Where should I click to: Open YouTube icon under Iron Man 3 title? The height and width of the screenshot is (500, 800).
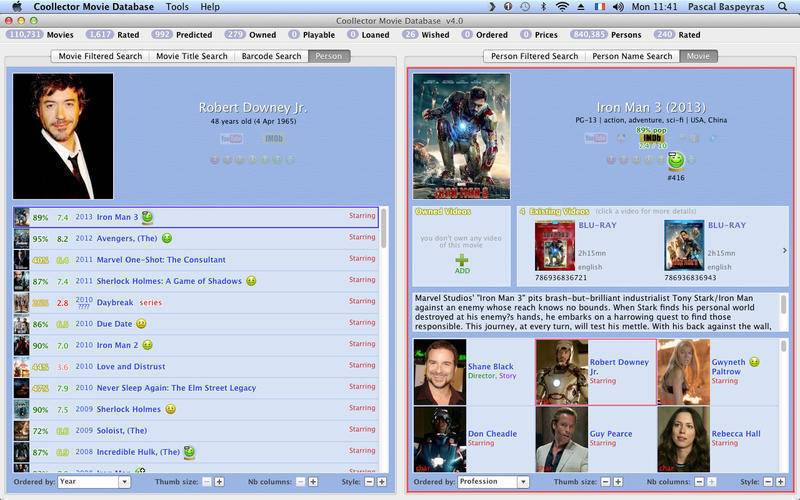click(x=595, y=138)
